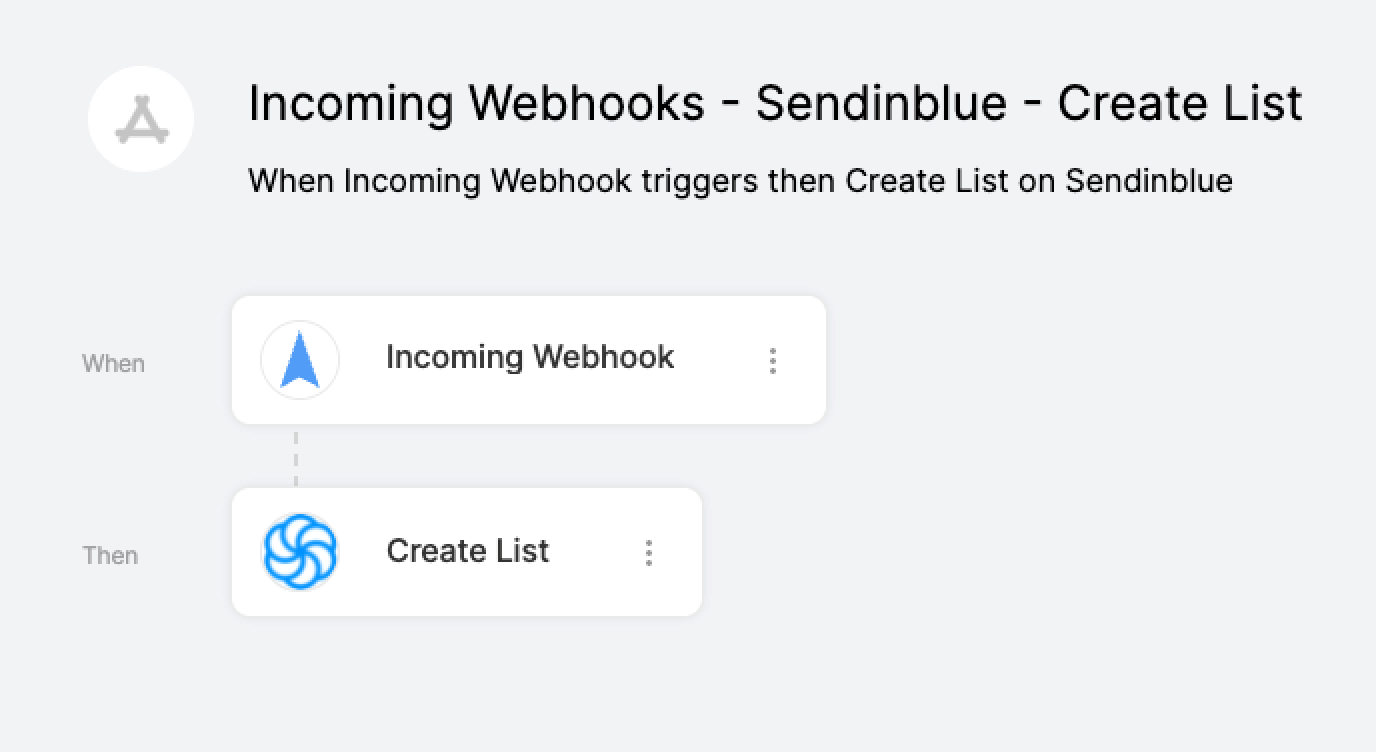1376x752 pixels.
Task: Select the Incoming Webhook trigger card
Action: tap(529, 360)
